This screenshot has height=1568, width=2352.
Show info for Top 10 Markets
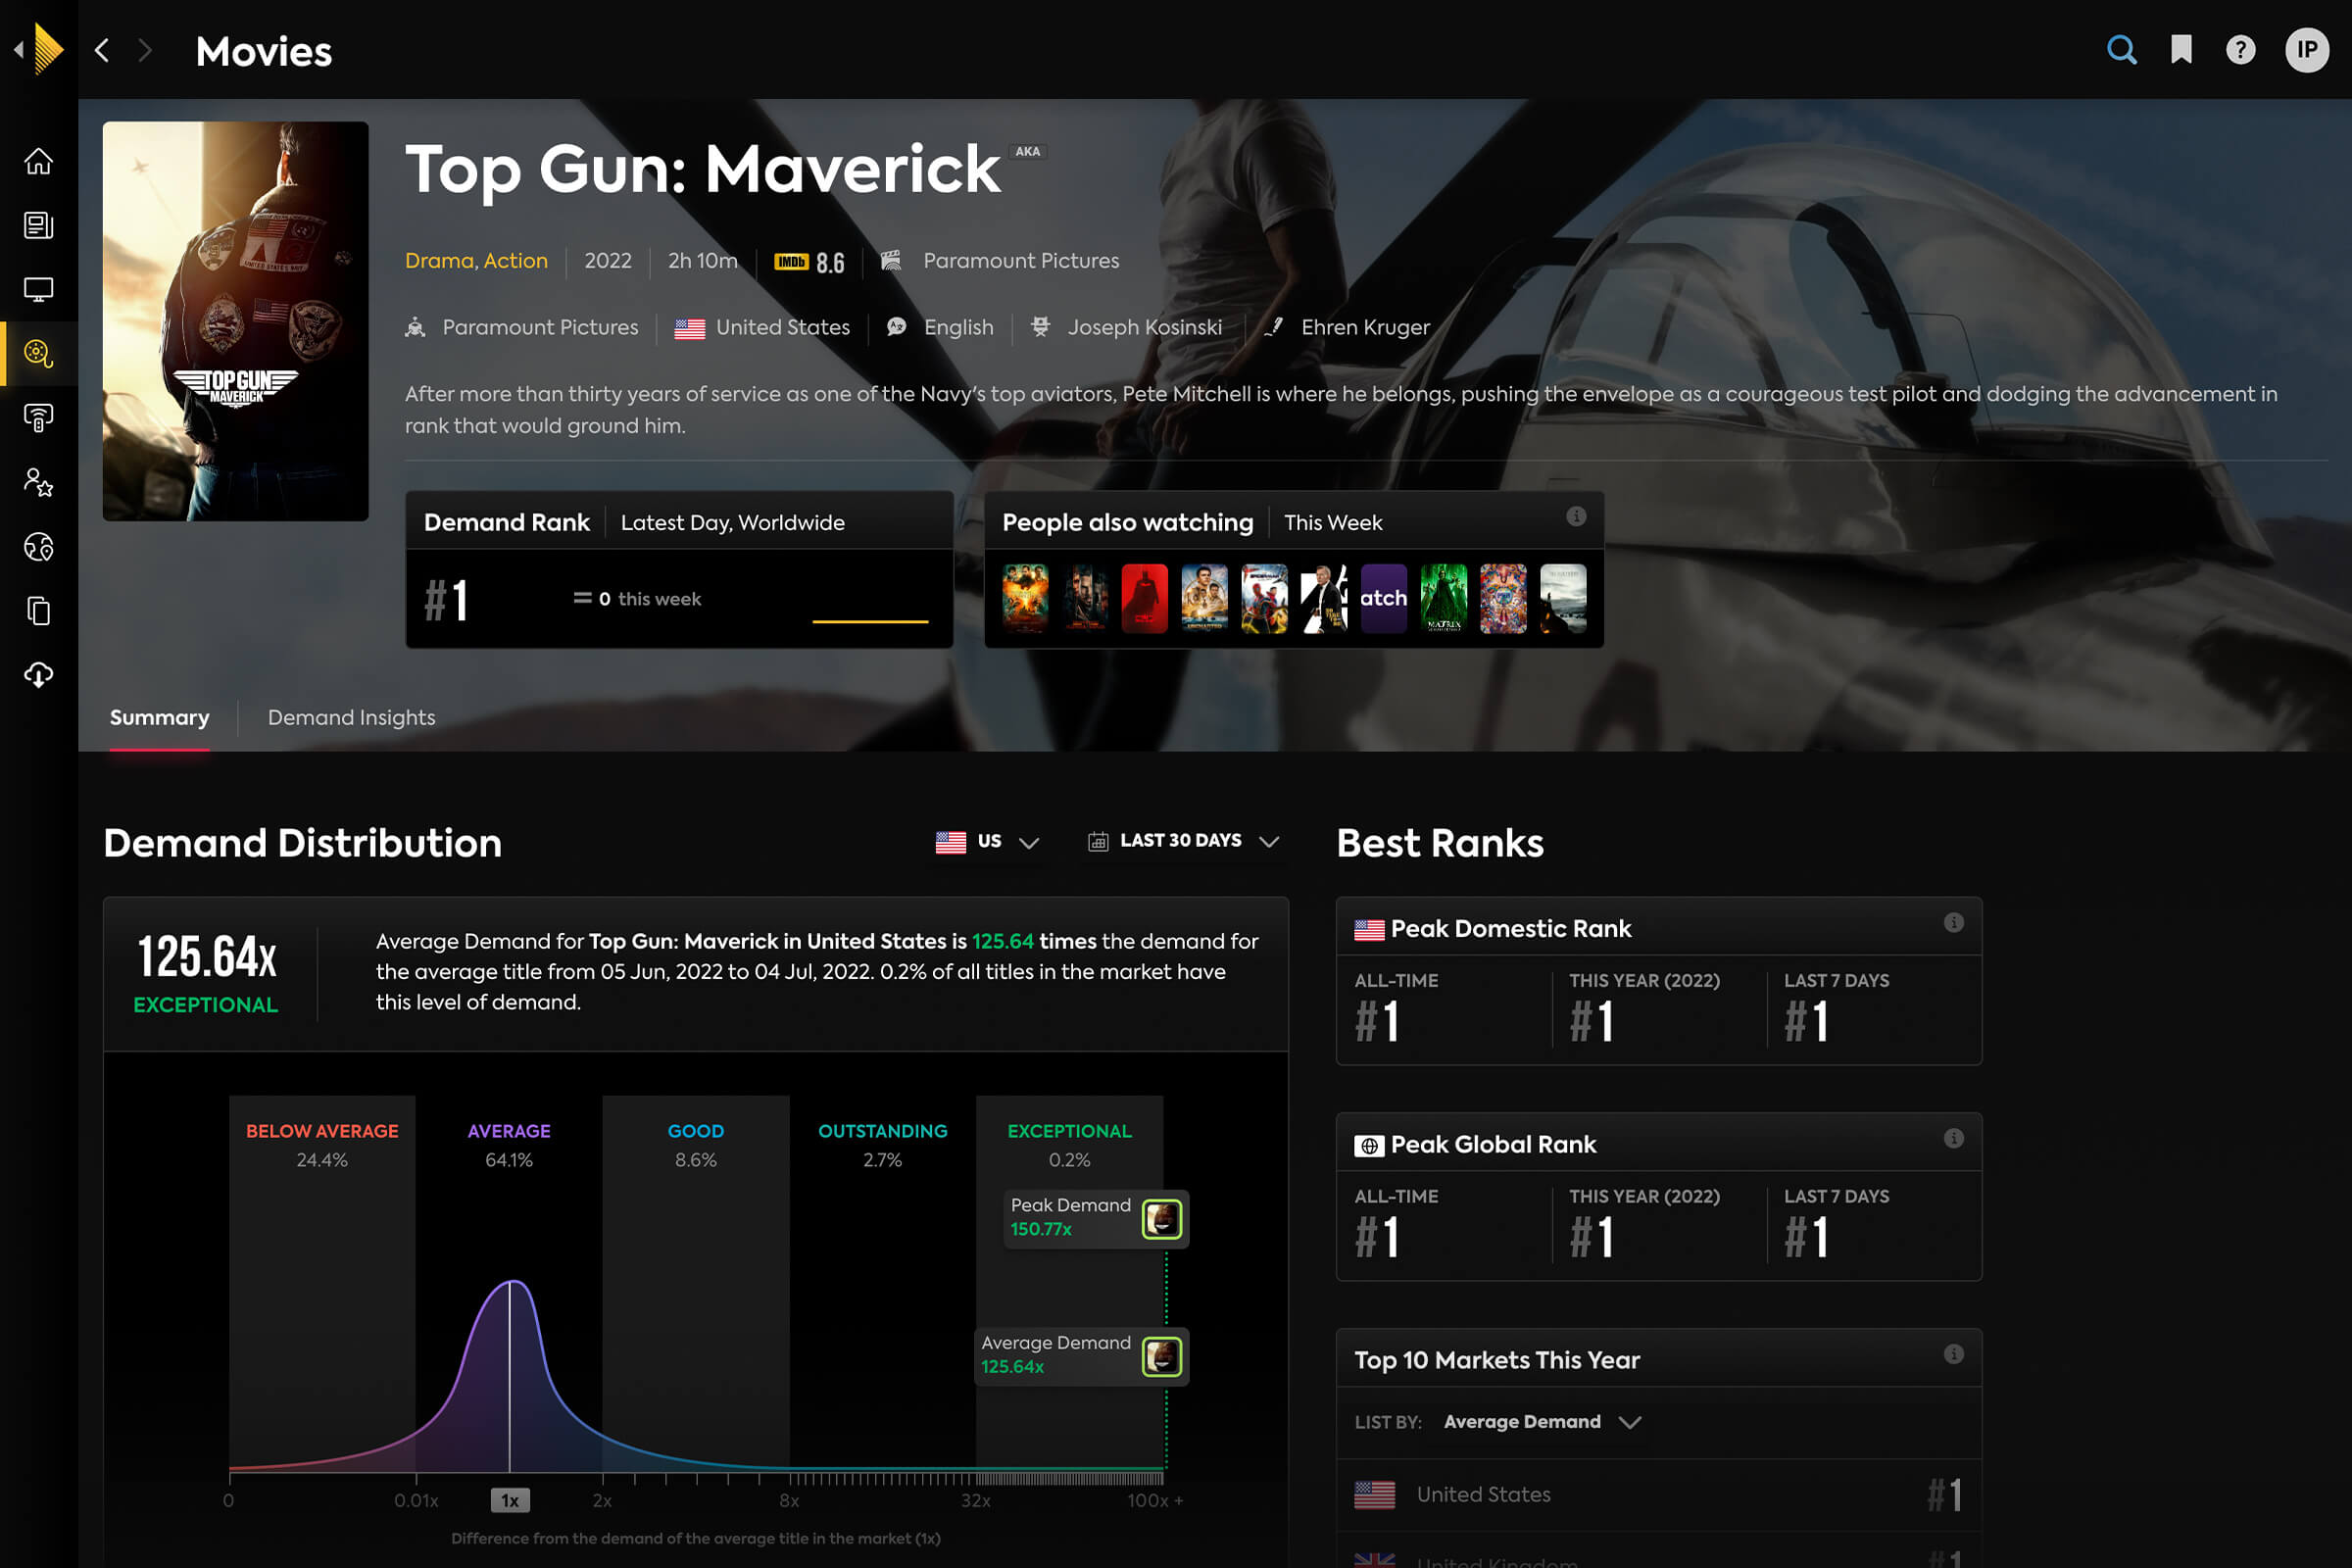(x=1953, y=1354)
